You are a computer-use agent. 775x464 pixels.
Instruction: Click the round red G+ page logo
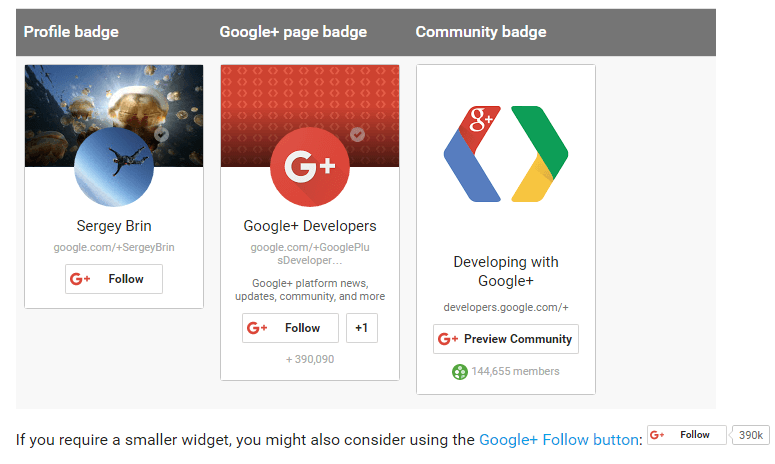coord(310,167)
